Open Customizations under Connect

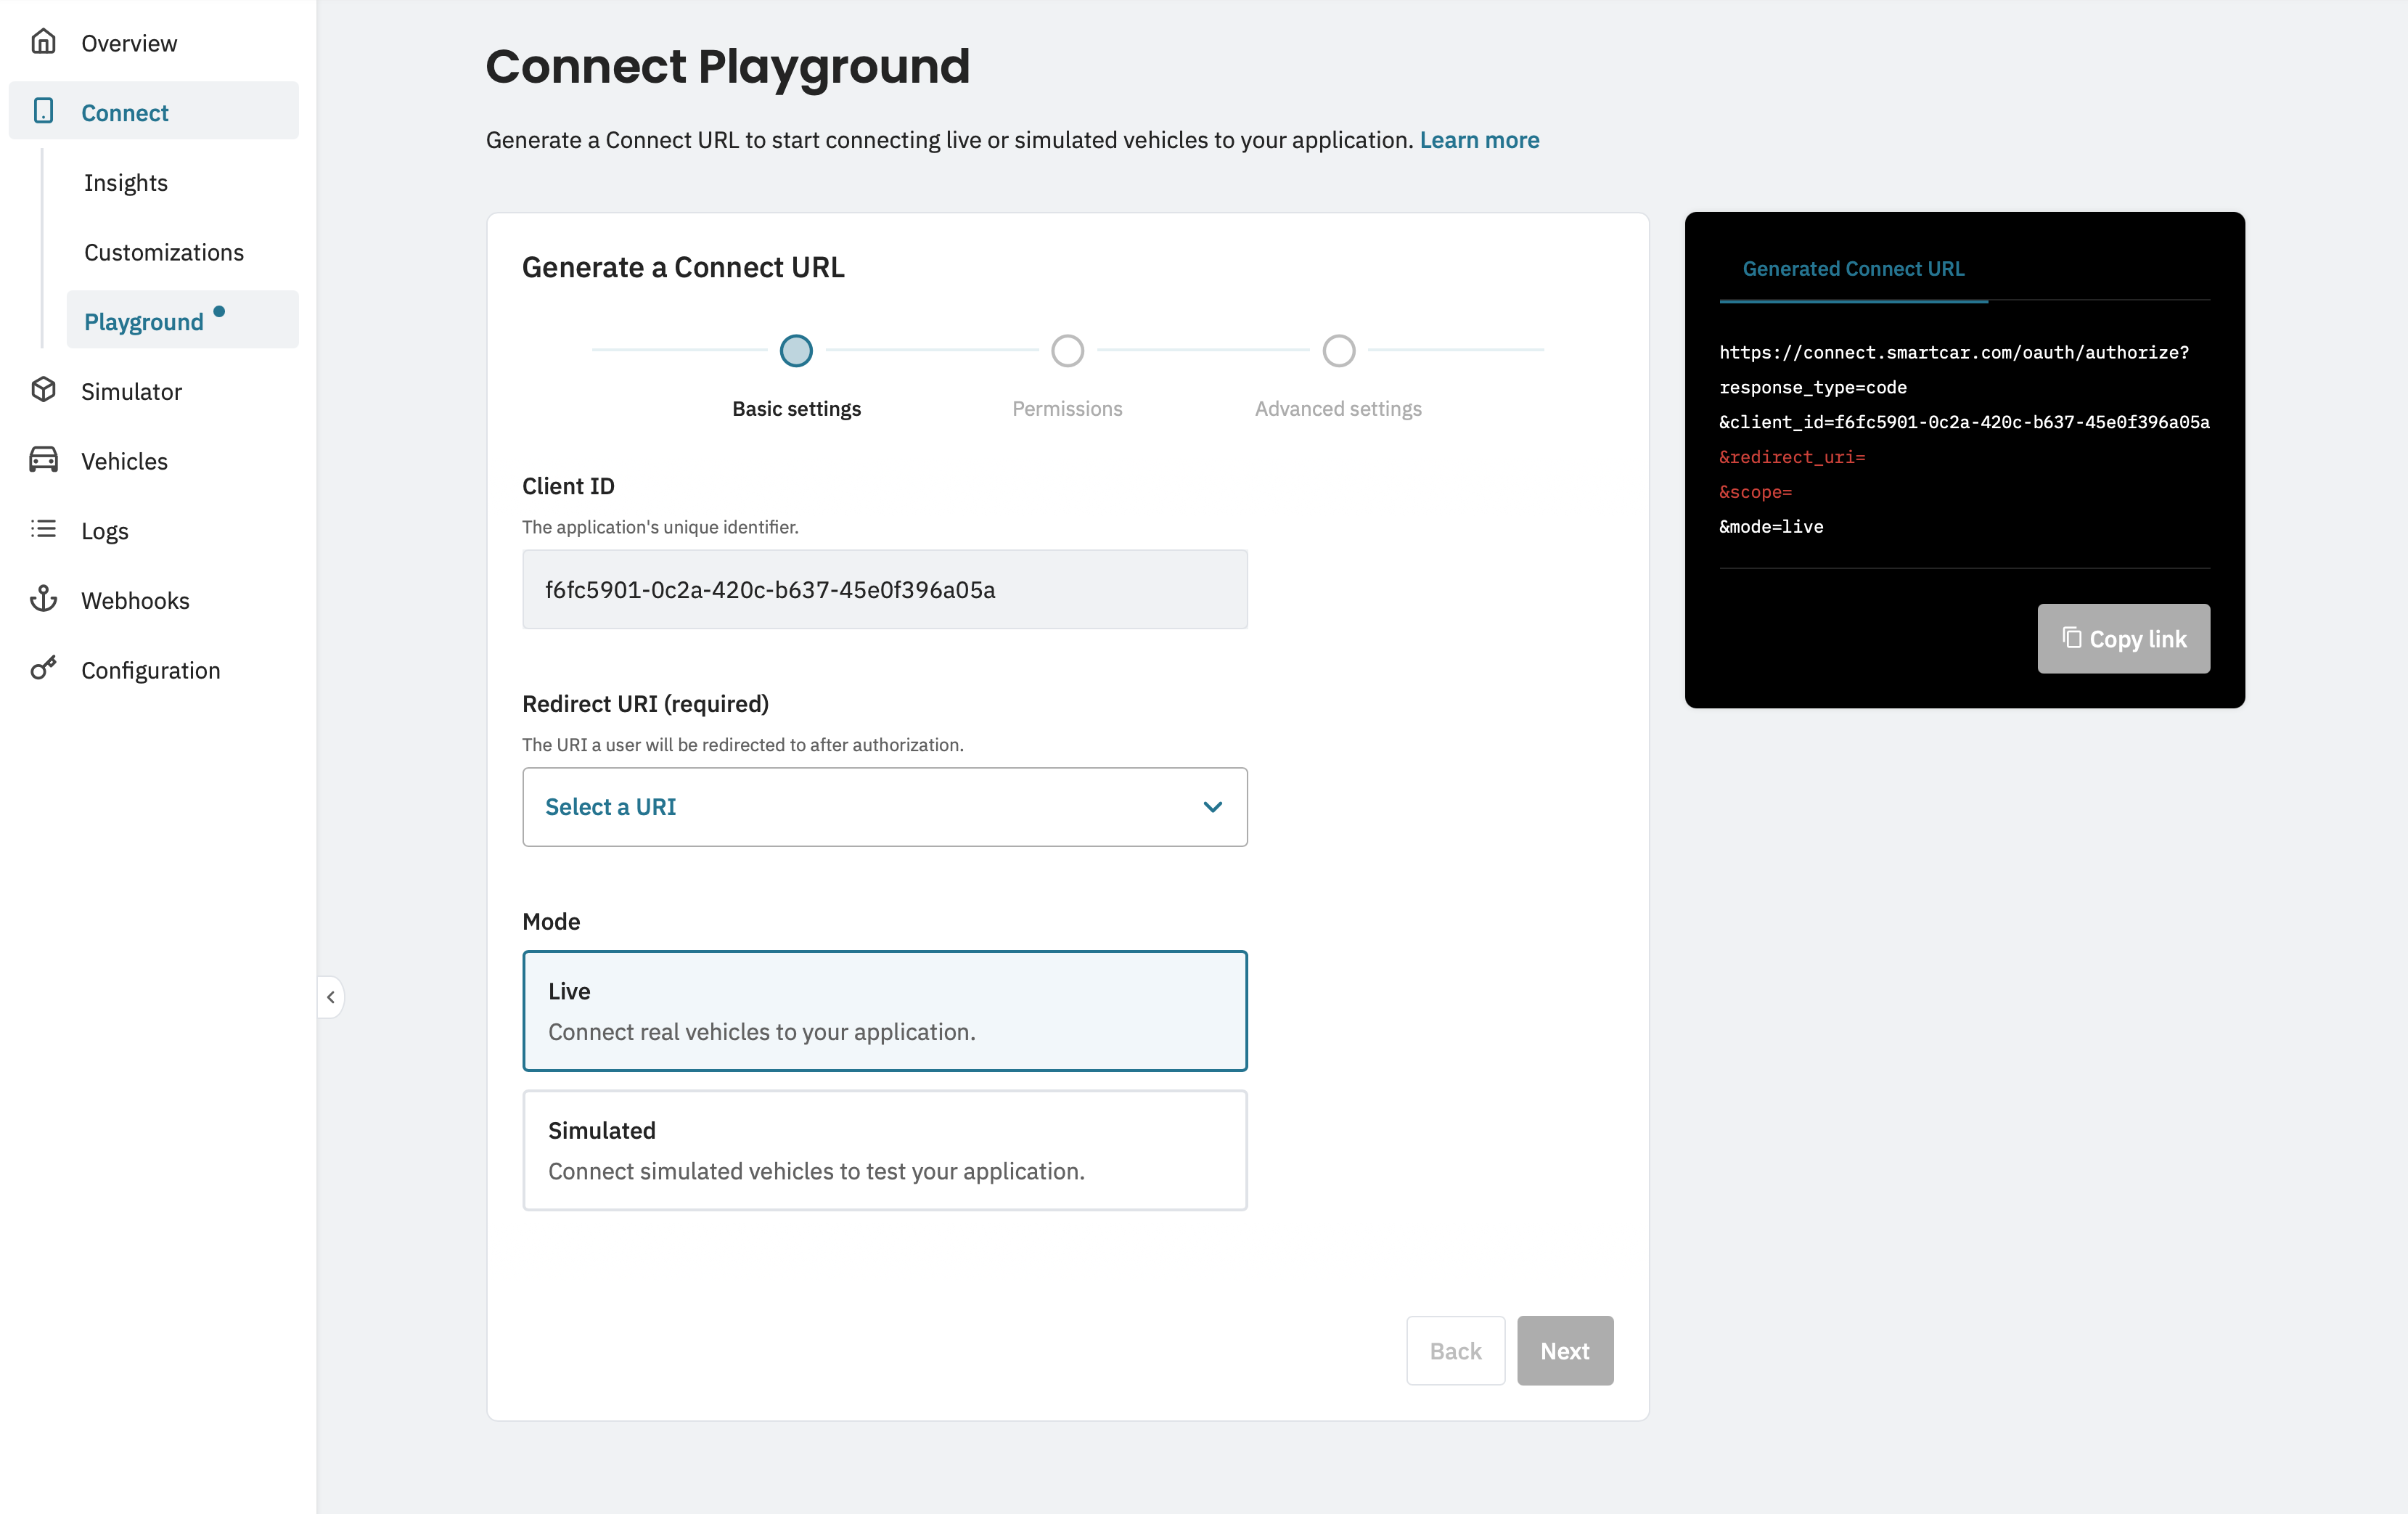tap(182, 252)
